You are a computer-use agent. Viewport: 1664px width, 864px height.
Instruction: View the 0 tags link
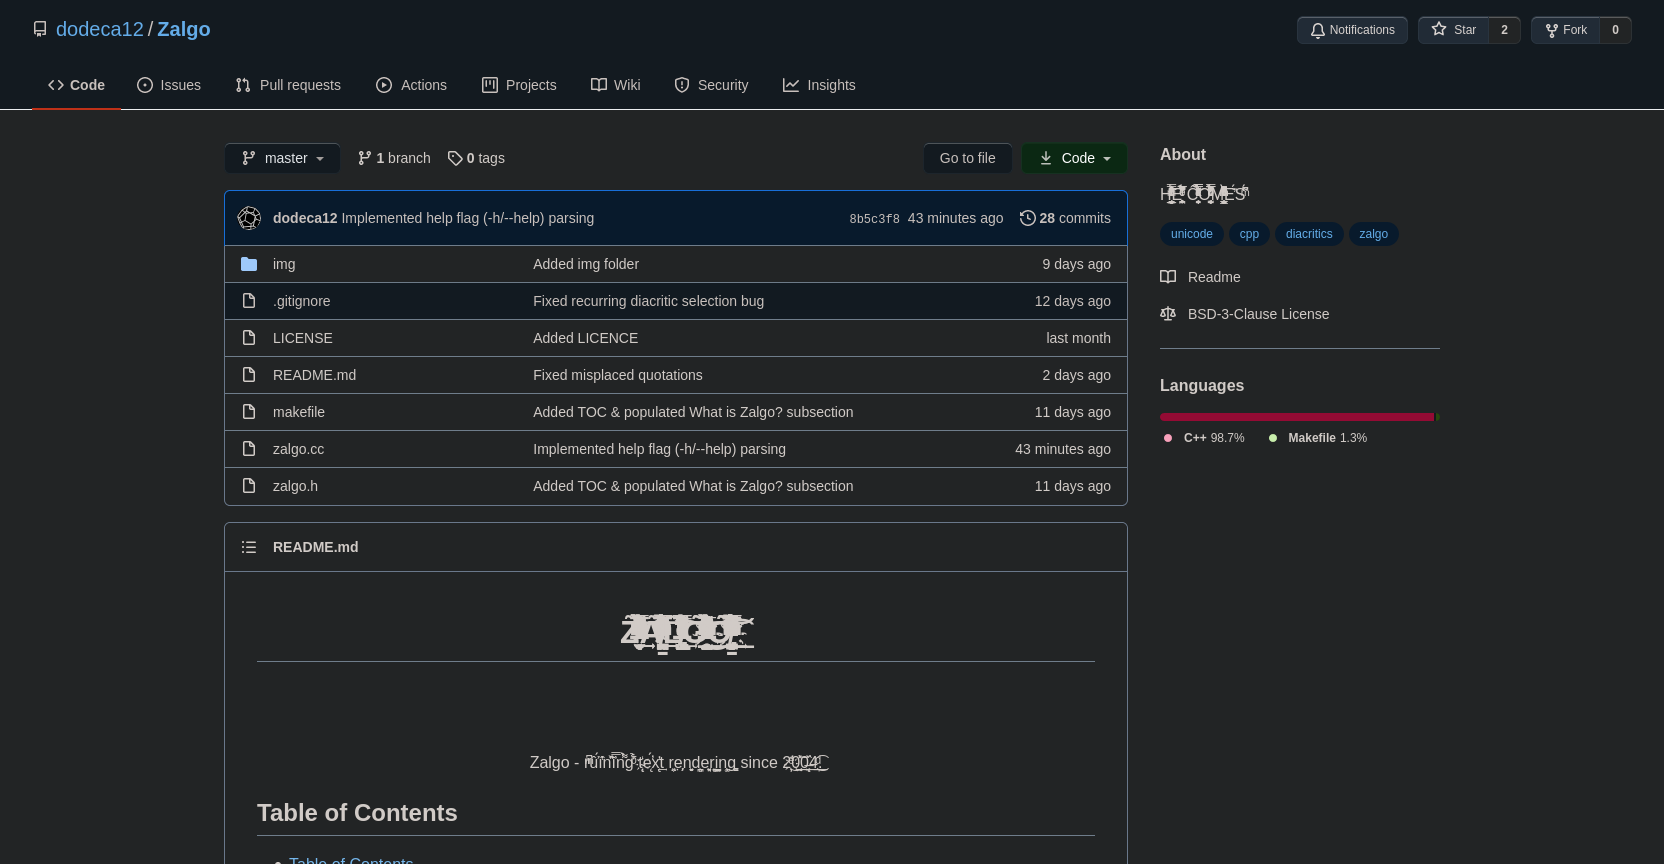(476, 158)
